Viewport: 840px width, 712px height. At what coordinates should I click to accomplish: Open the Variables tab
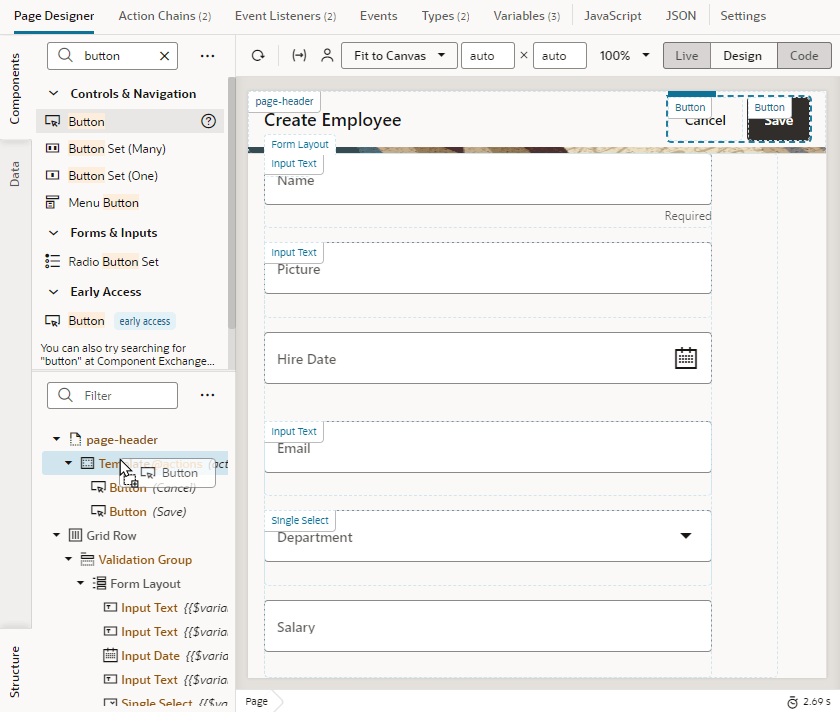pyautogui.click(x=526, y=16)
